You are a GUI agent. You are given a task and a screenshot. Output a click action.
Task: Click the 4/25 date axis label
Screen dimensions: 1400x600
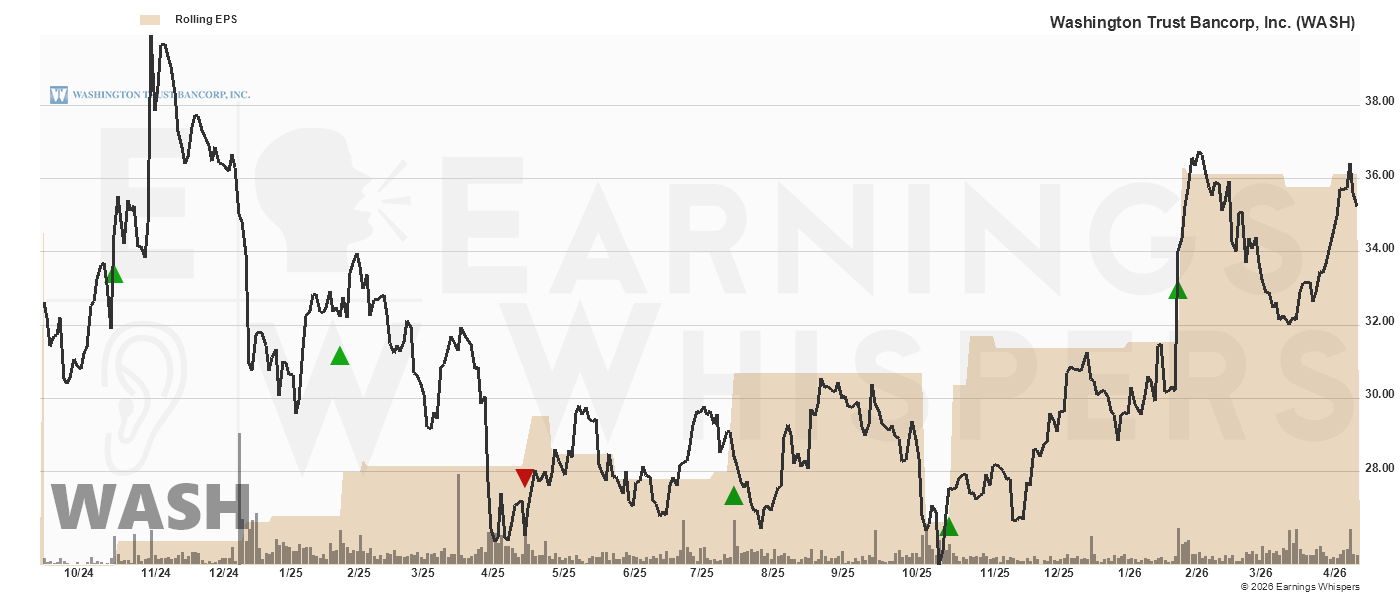[x=493, y=573]
